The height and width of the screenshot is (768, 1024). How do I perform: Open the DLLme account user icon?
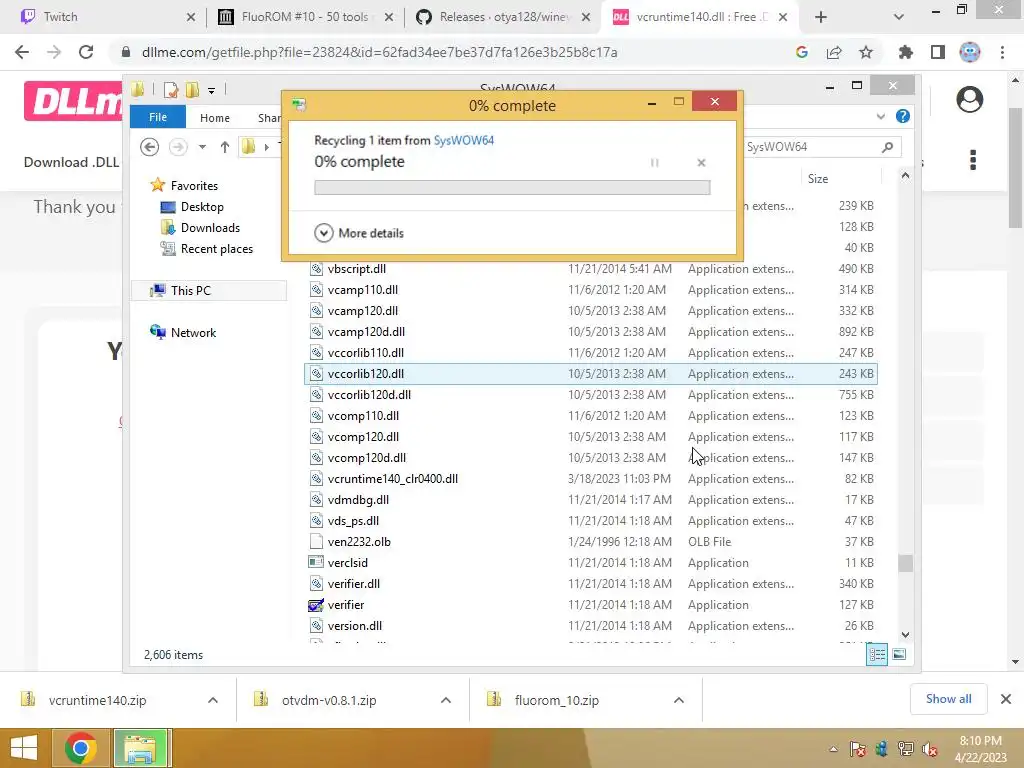click(x=970, y=99)
